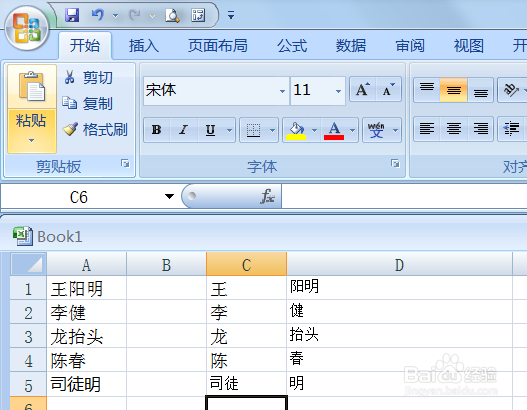Apply the red font color A
Image resolution: width=527 pixels, height=410 pixels.
(x=334, y=130)
